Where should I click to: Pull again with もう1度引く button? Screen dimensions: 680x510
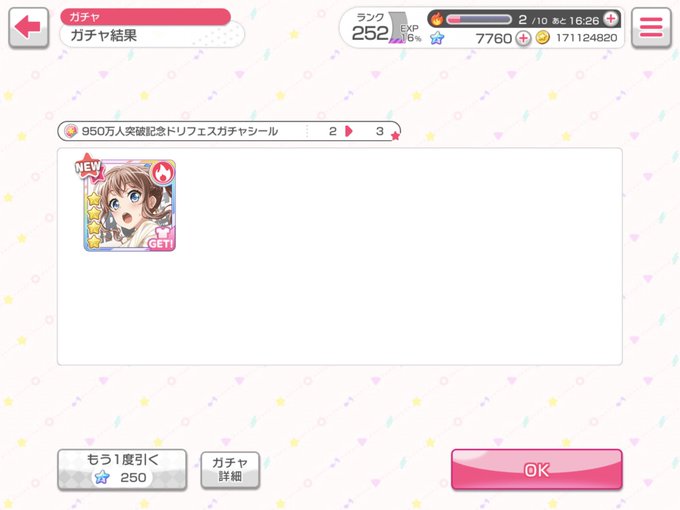point(122,470)
